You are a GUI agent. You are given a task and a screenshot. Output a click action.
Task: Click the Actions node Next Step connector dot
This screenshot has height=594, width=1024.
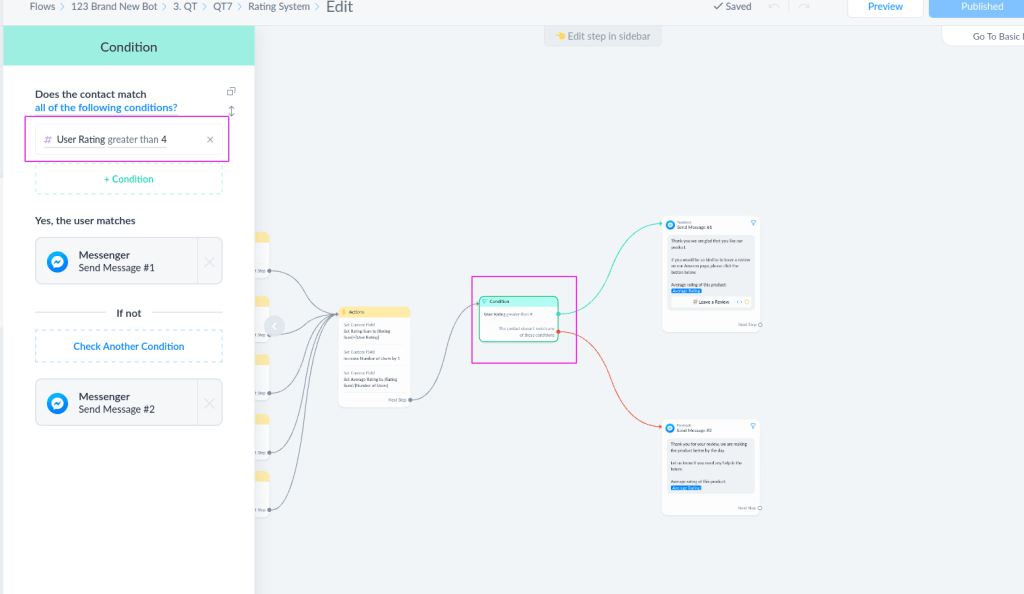click(x=410, y=400)
